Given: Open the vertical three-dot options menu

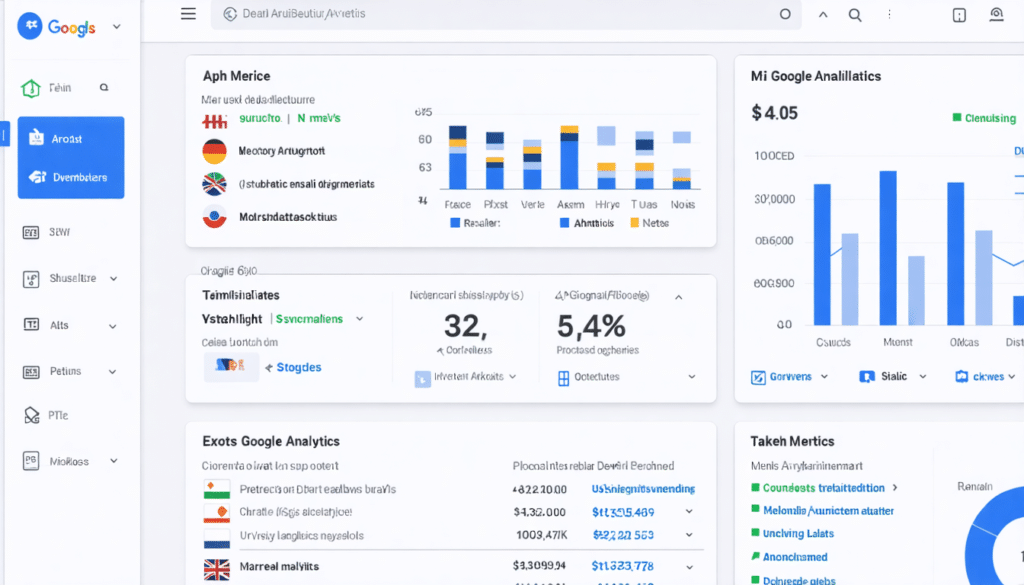Looking at the screenshot, I should pyautogui.click(x=889, y=14).
